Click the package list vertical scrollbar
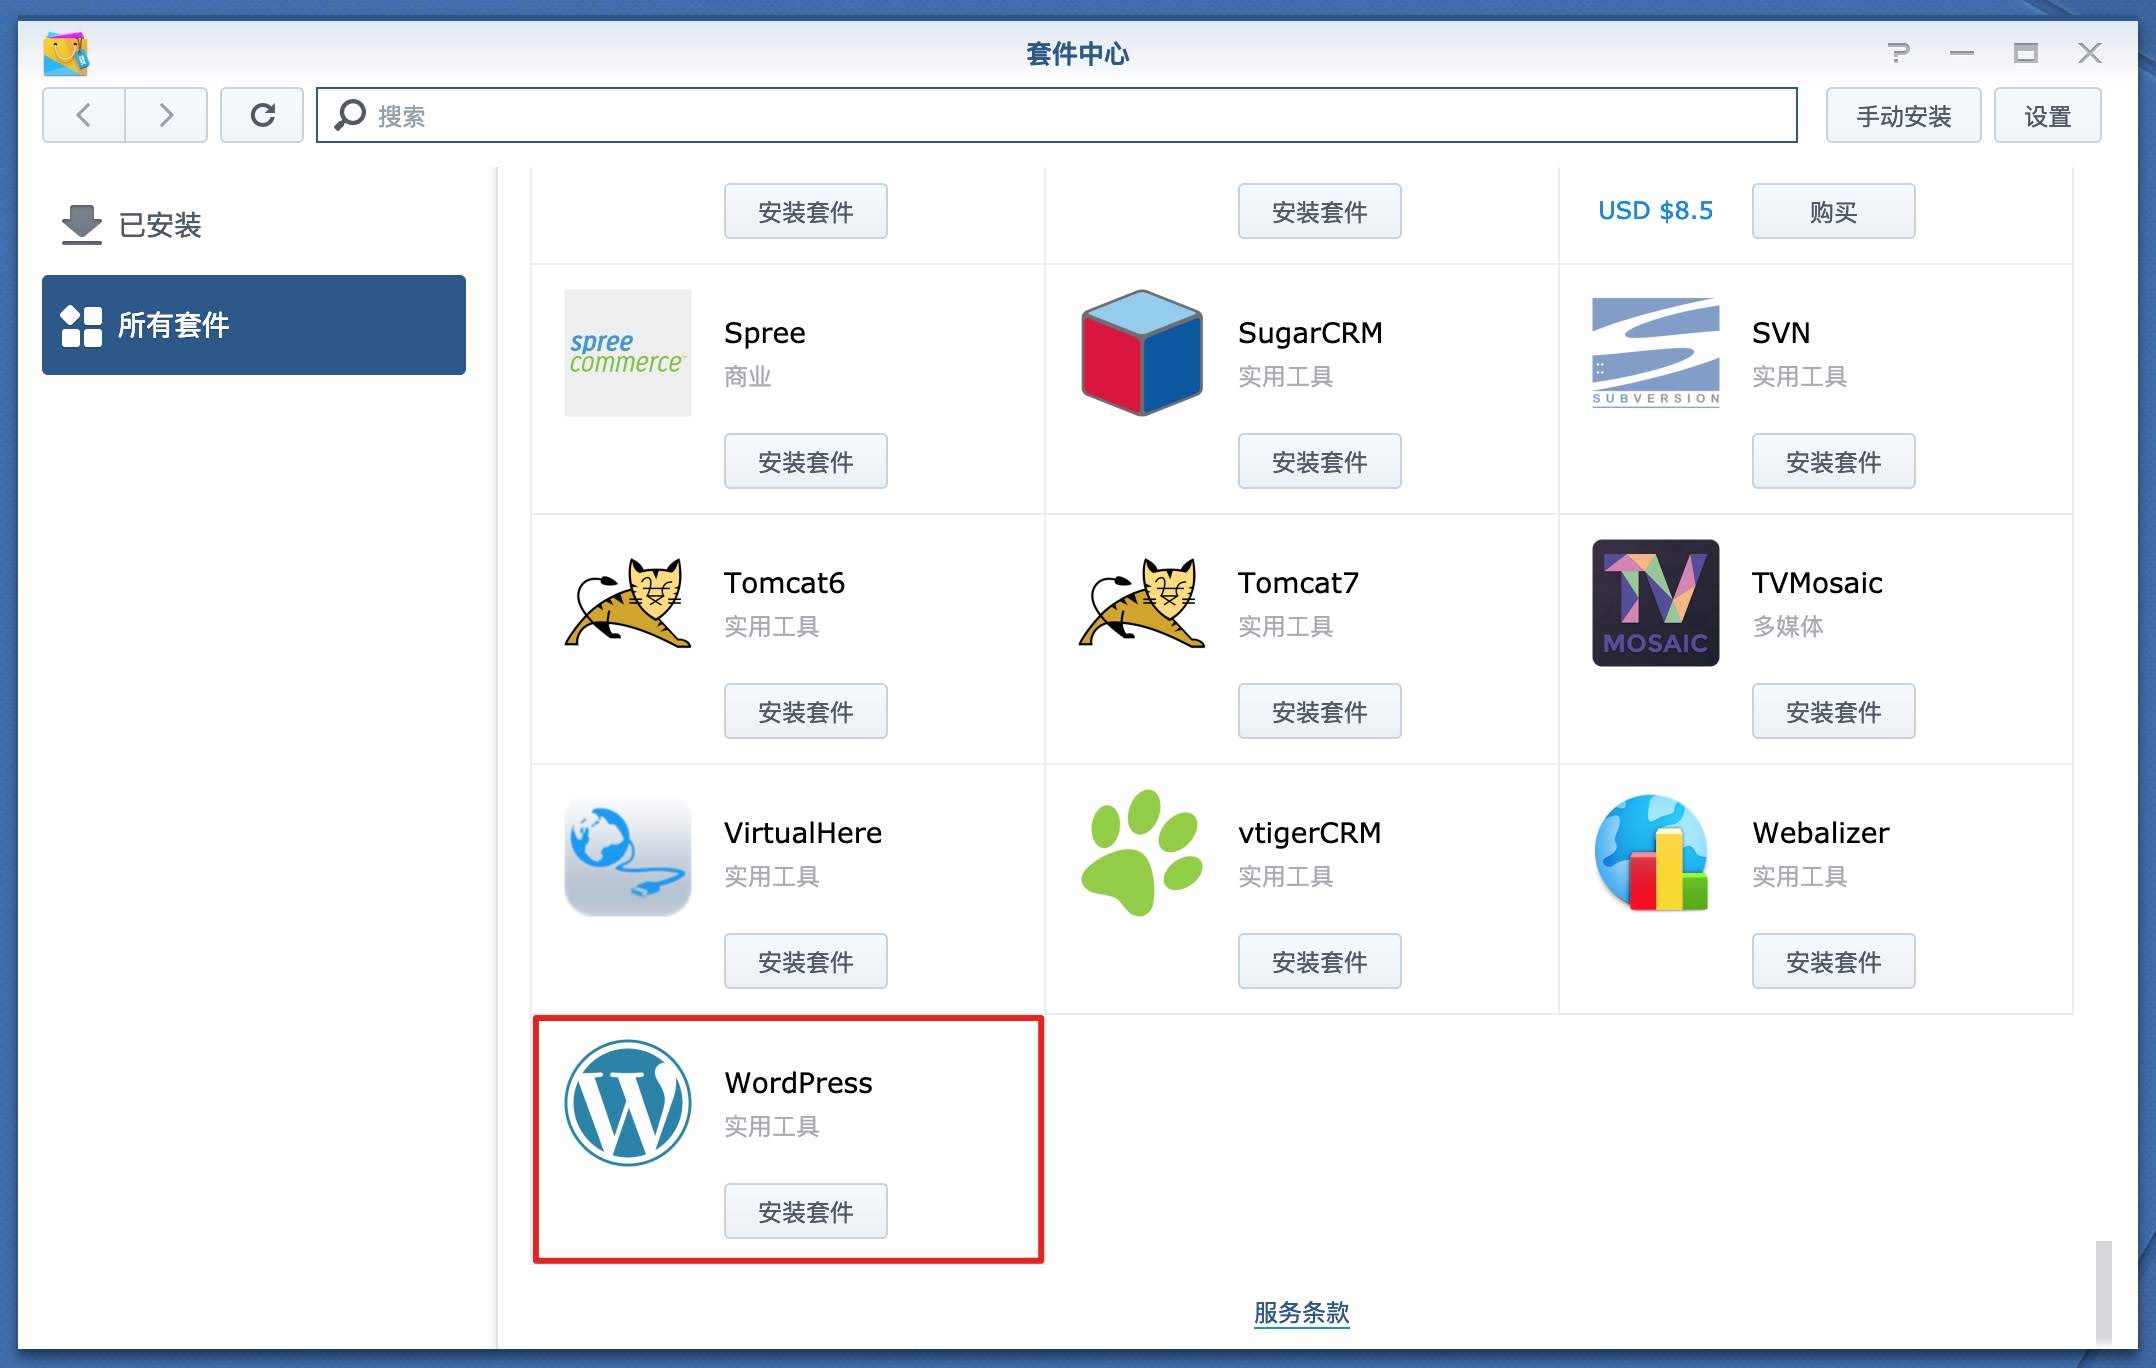Viewport: 2156px width, 1368px height. tap(2103, 1290)
